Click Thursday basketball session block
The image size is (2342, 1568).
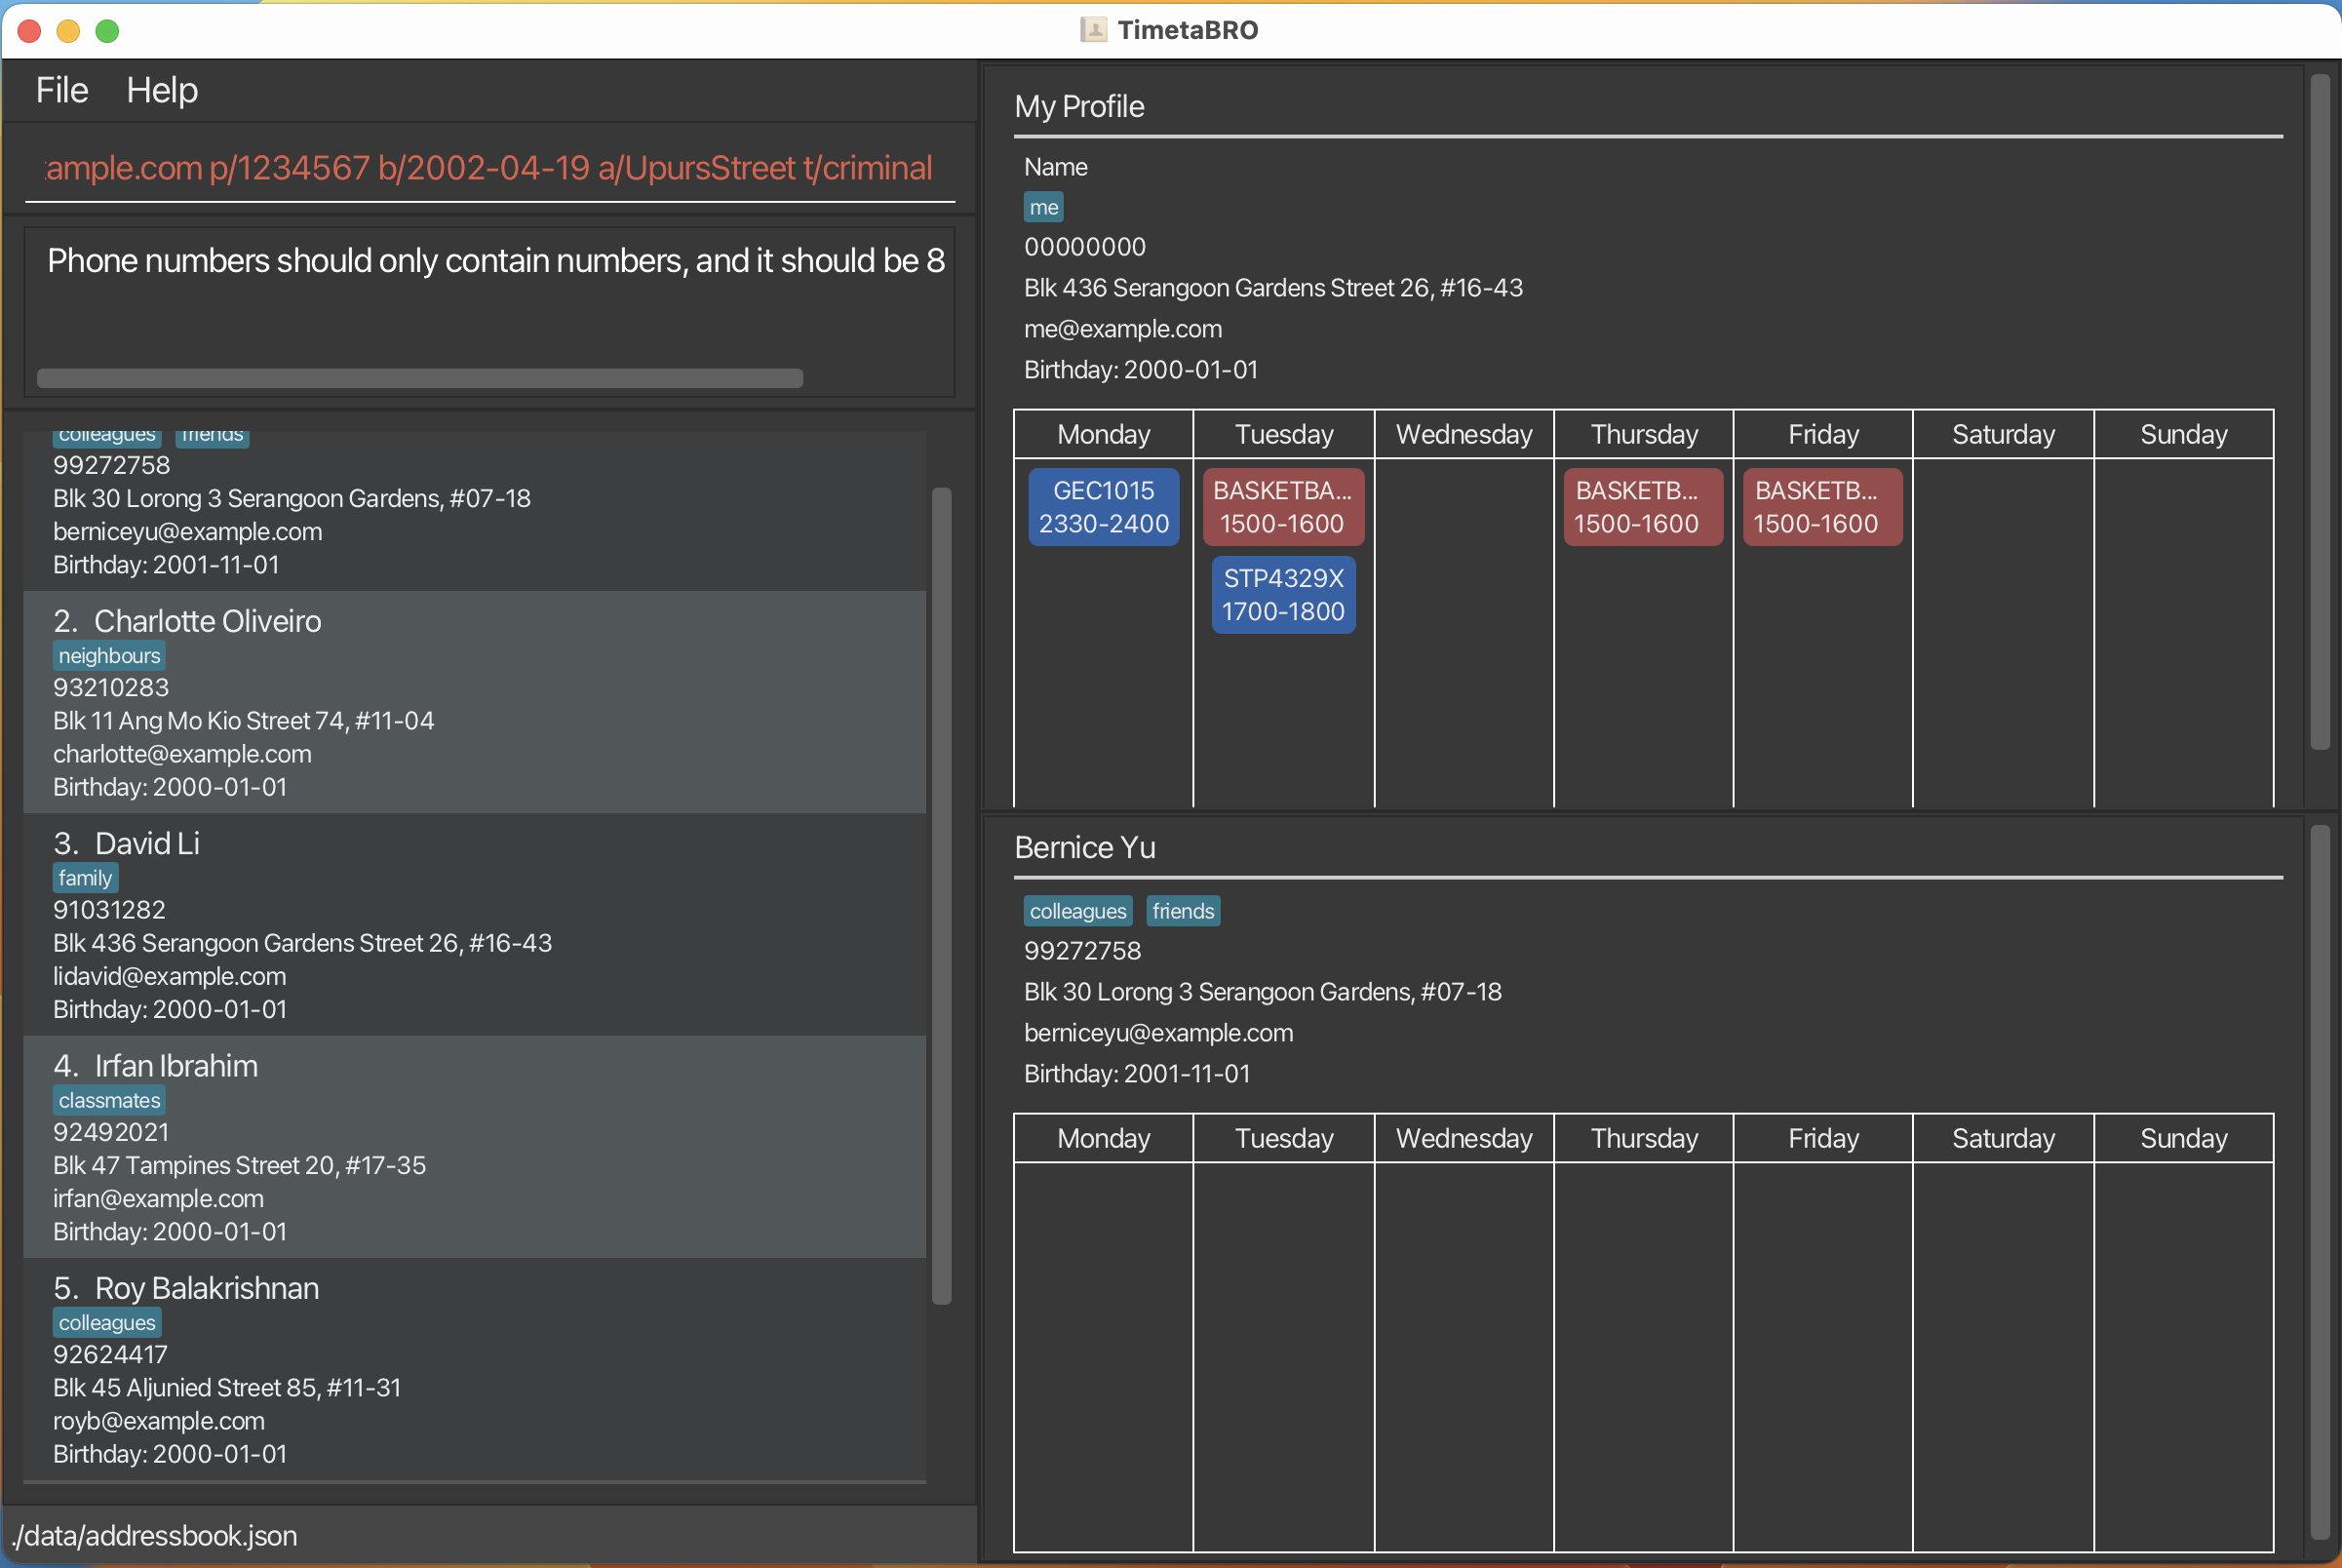pos(1642,507)
